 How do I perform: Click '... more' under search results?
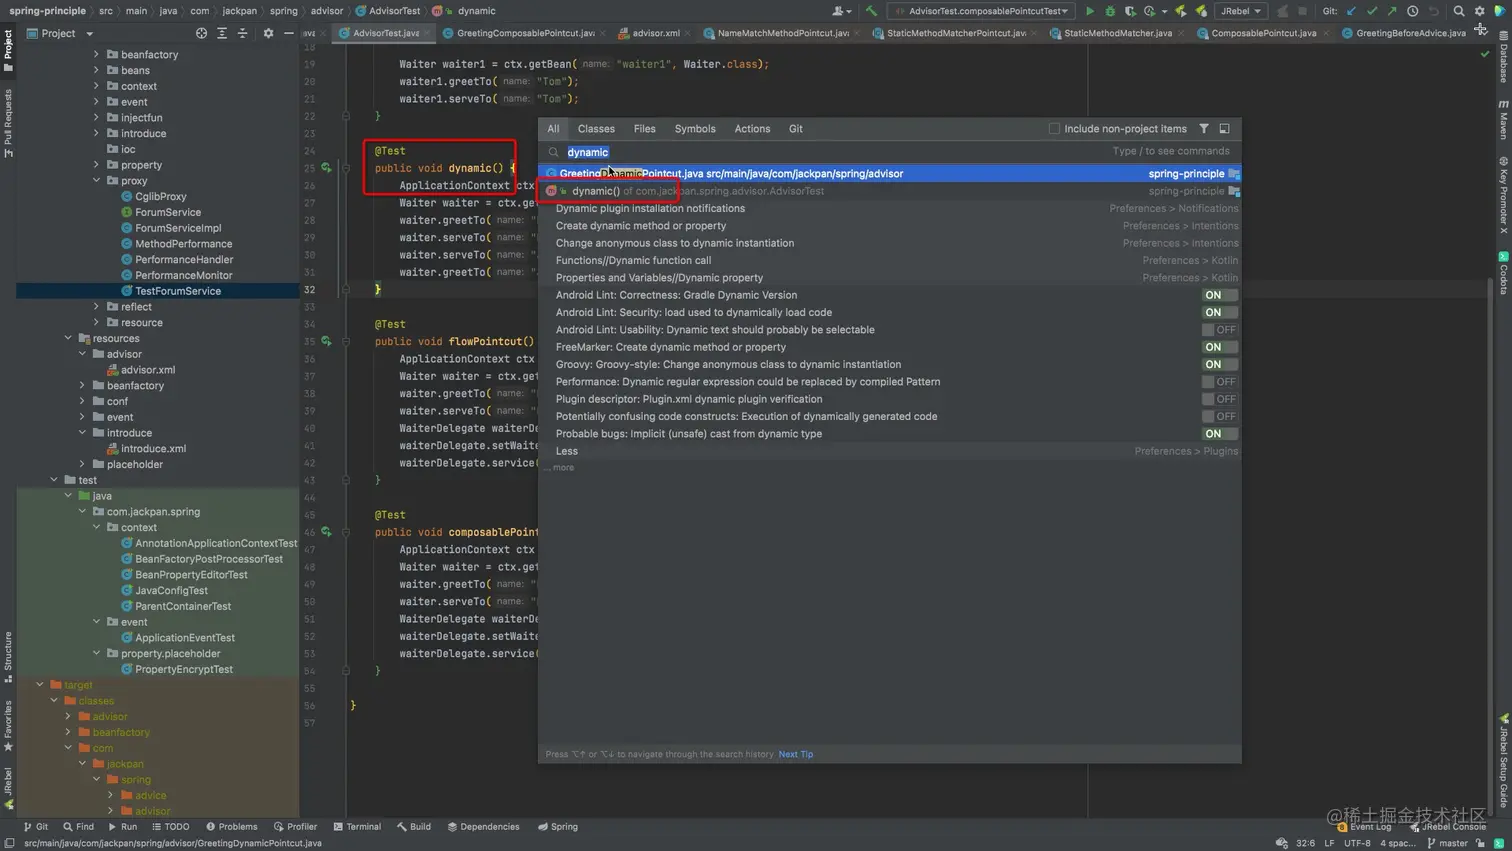click(x=561, y=468)
